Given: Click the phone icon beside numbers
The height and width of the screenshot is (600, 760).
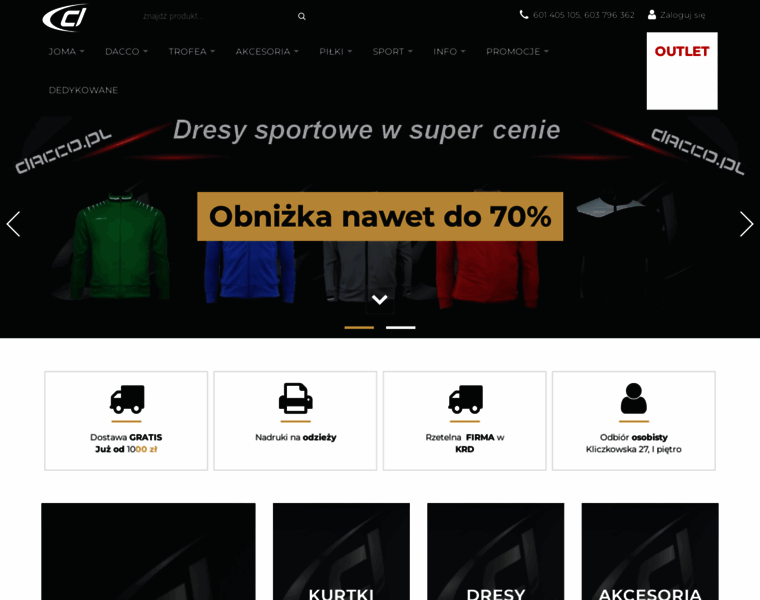Looking at the screenshot, I should [x=524, y=15].
